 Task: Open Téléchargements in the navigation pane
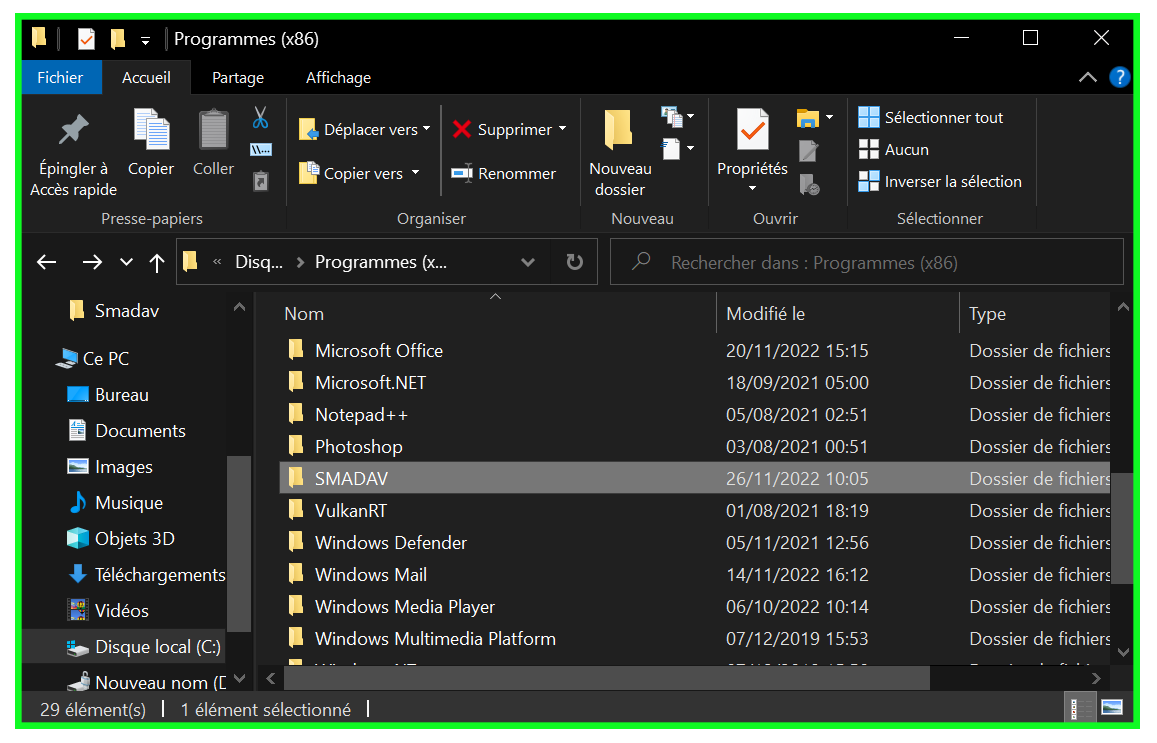(x=146, y=575)
